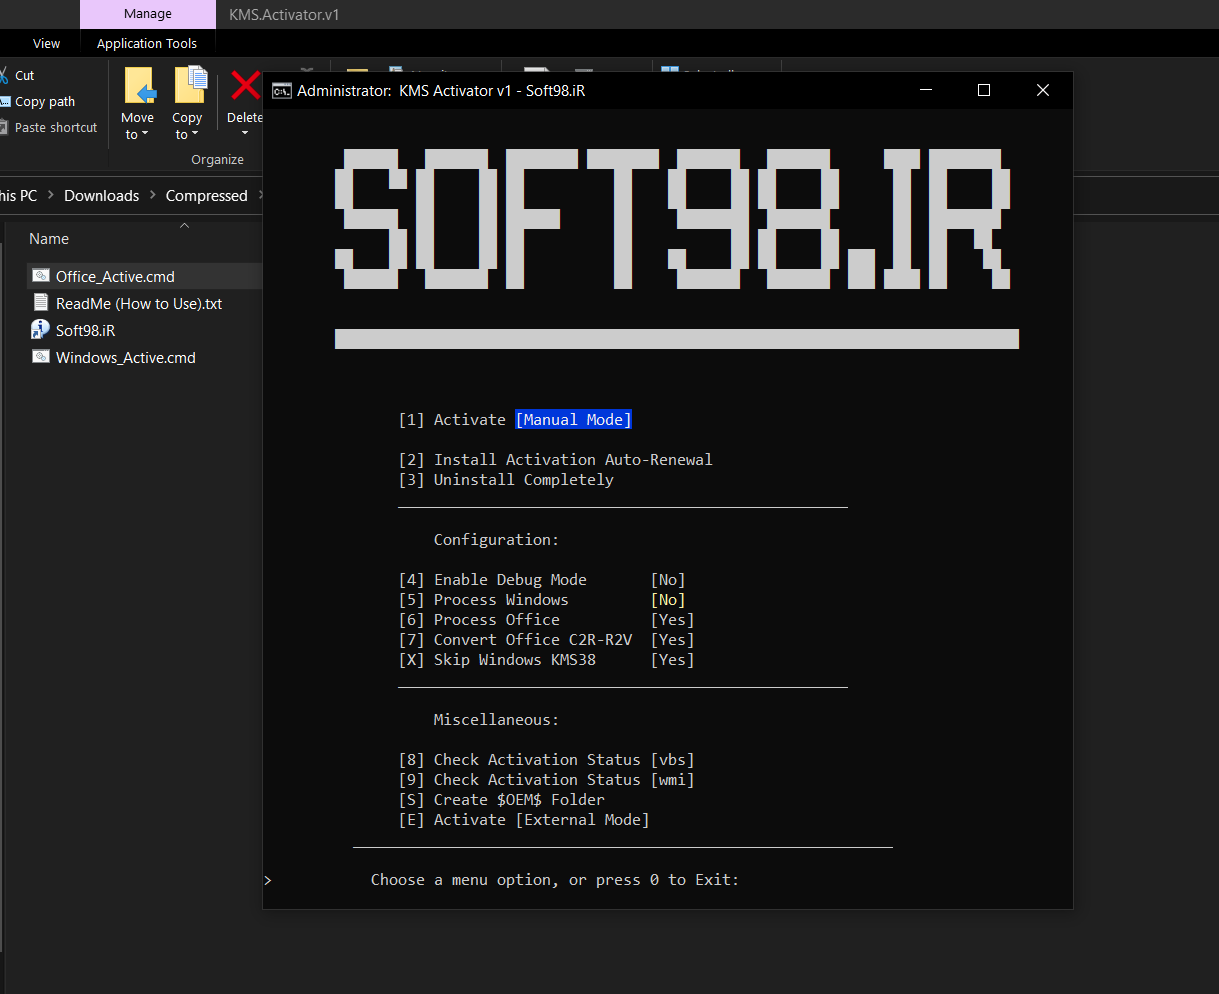
Task: Click the [Yes] value for Process Office
Action: click(x=673, y=620)
